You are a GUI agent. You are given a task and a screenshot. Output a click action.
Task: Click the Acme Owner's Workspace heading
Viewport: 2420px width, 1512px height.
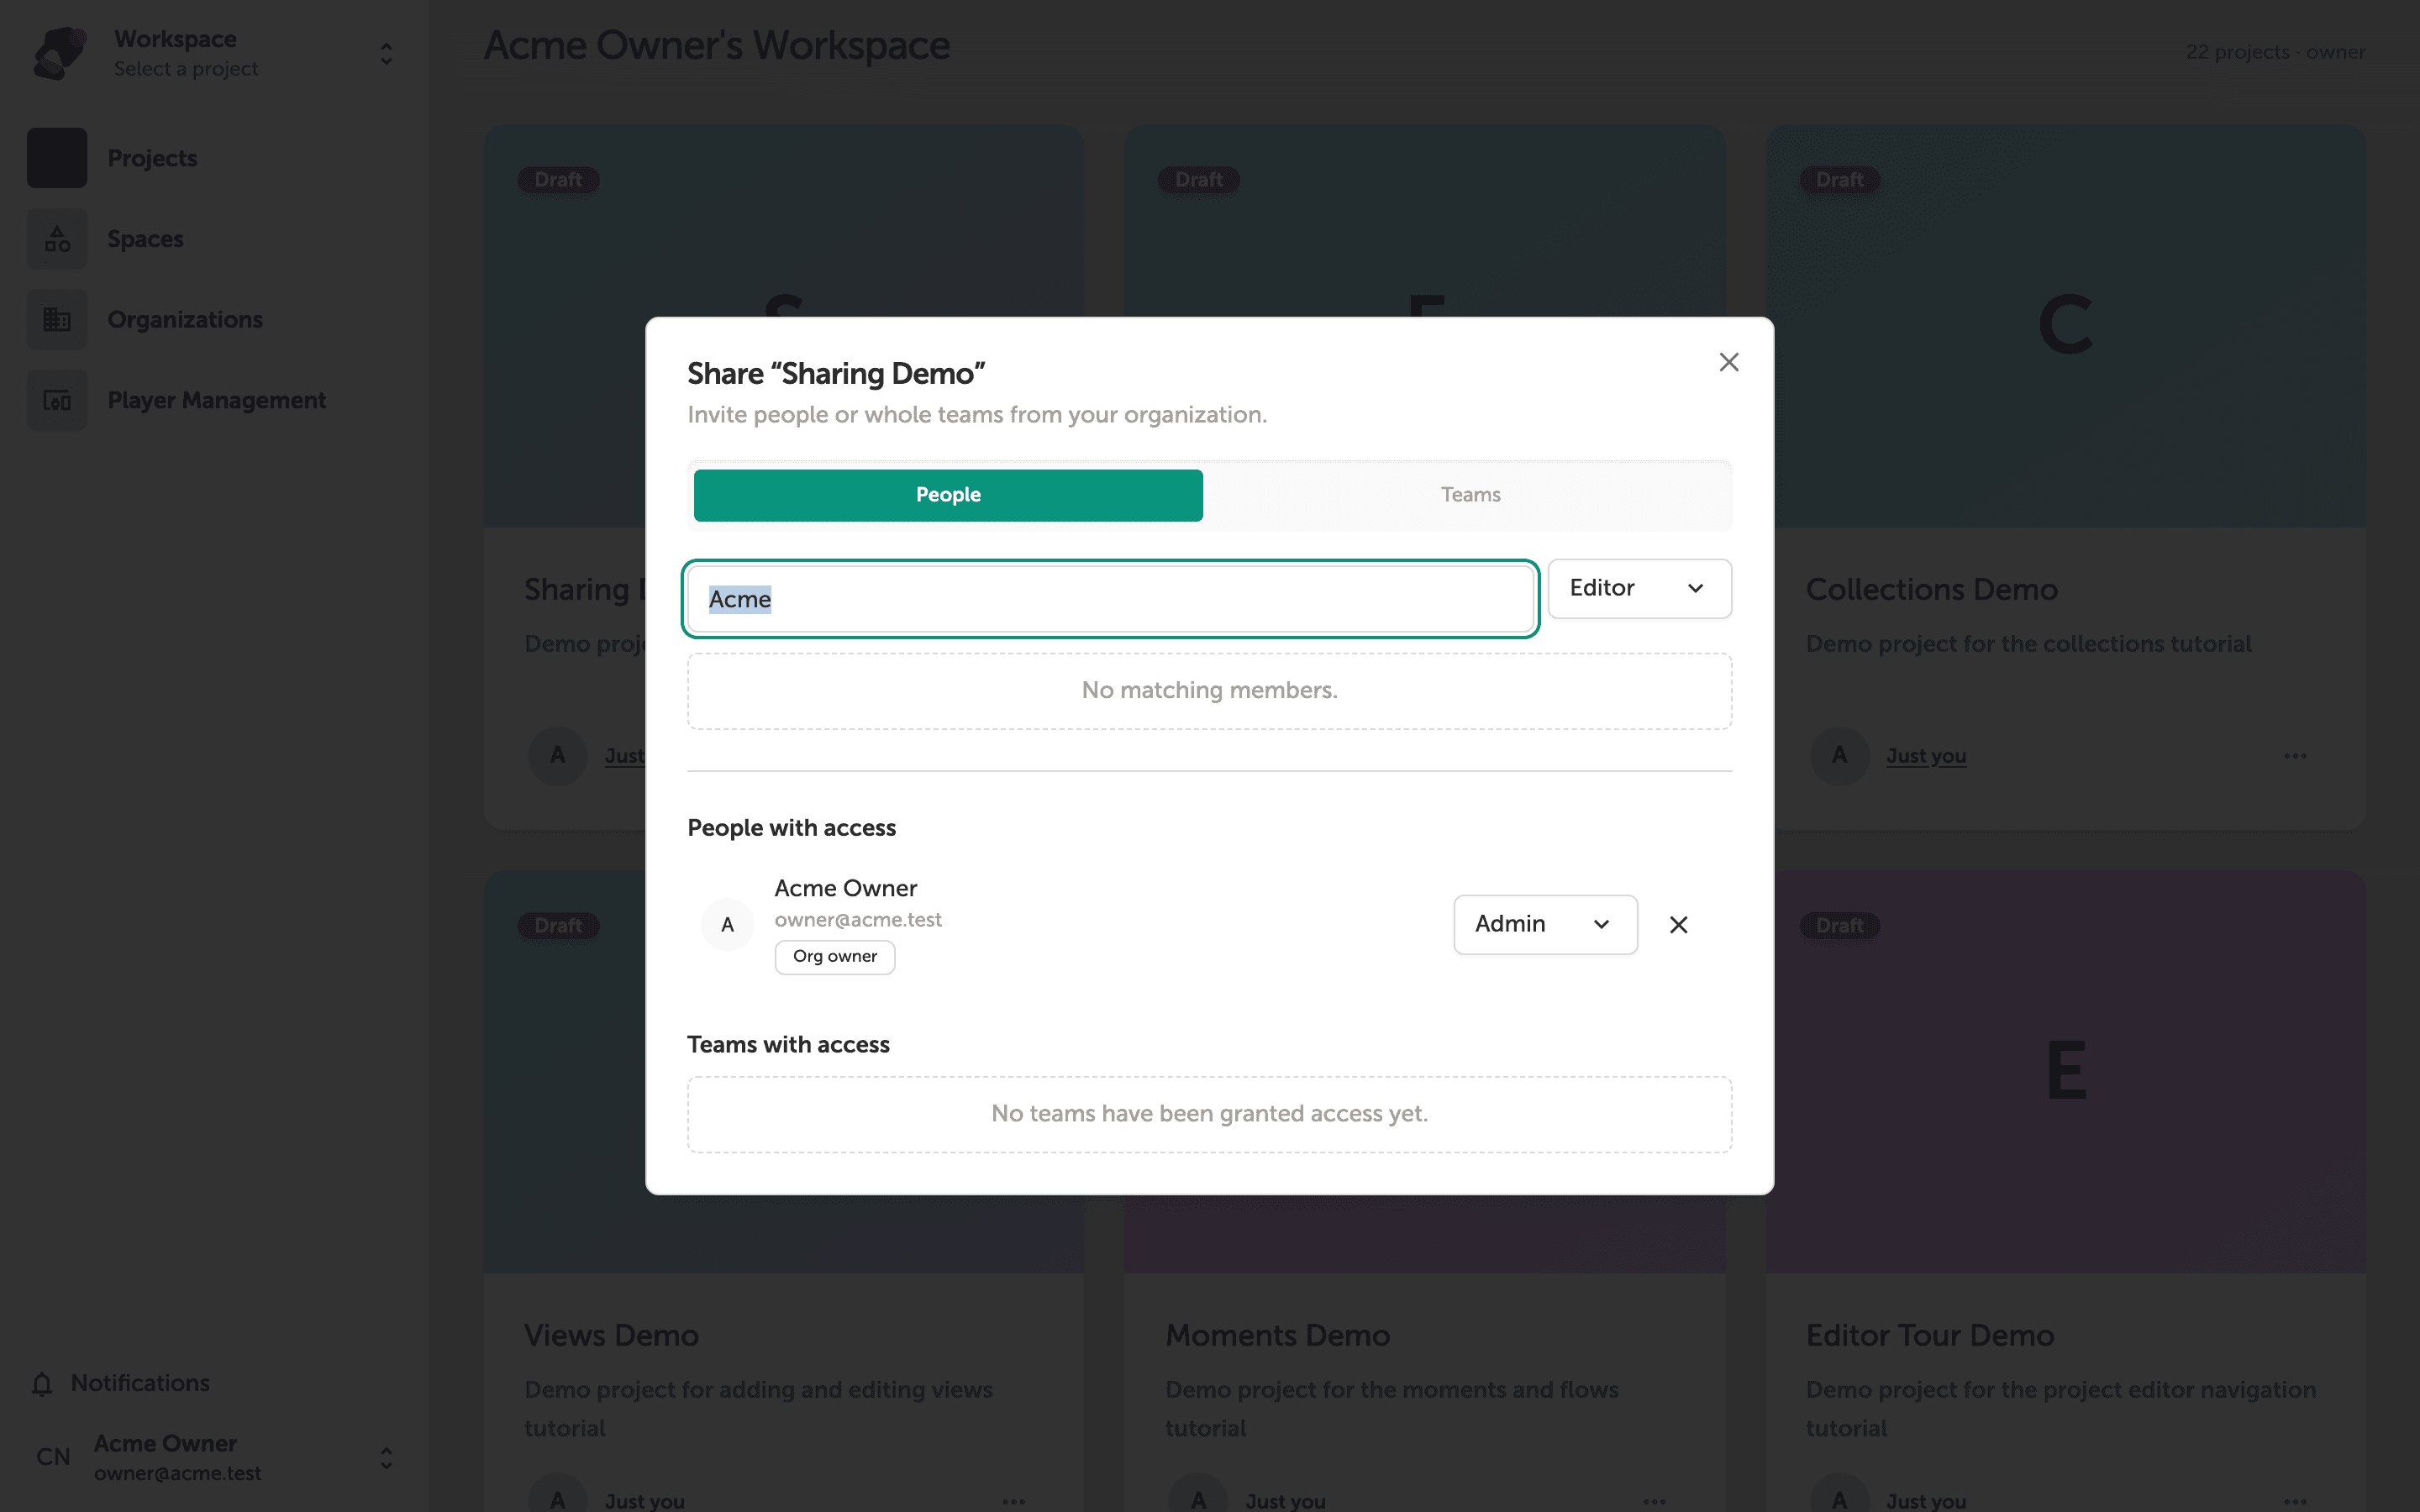pyautogui.click(x=717, y=46)
